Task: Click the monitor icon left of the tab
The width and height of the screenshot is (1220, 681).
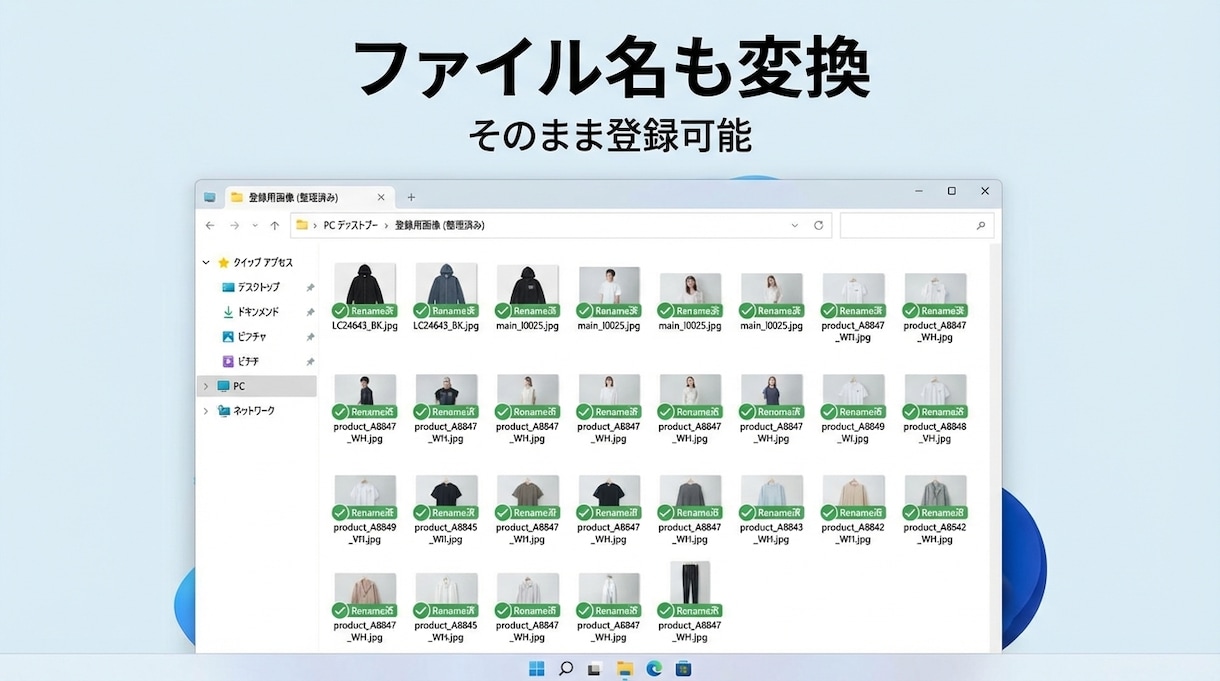Action: pos(209,197)
